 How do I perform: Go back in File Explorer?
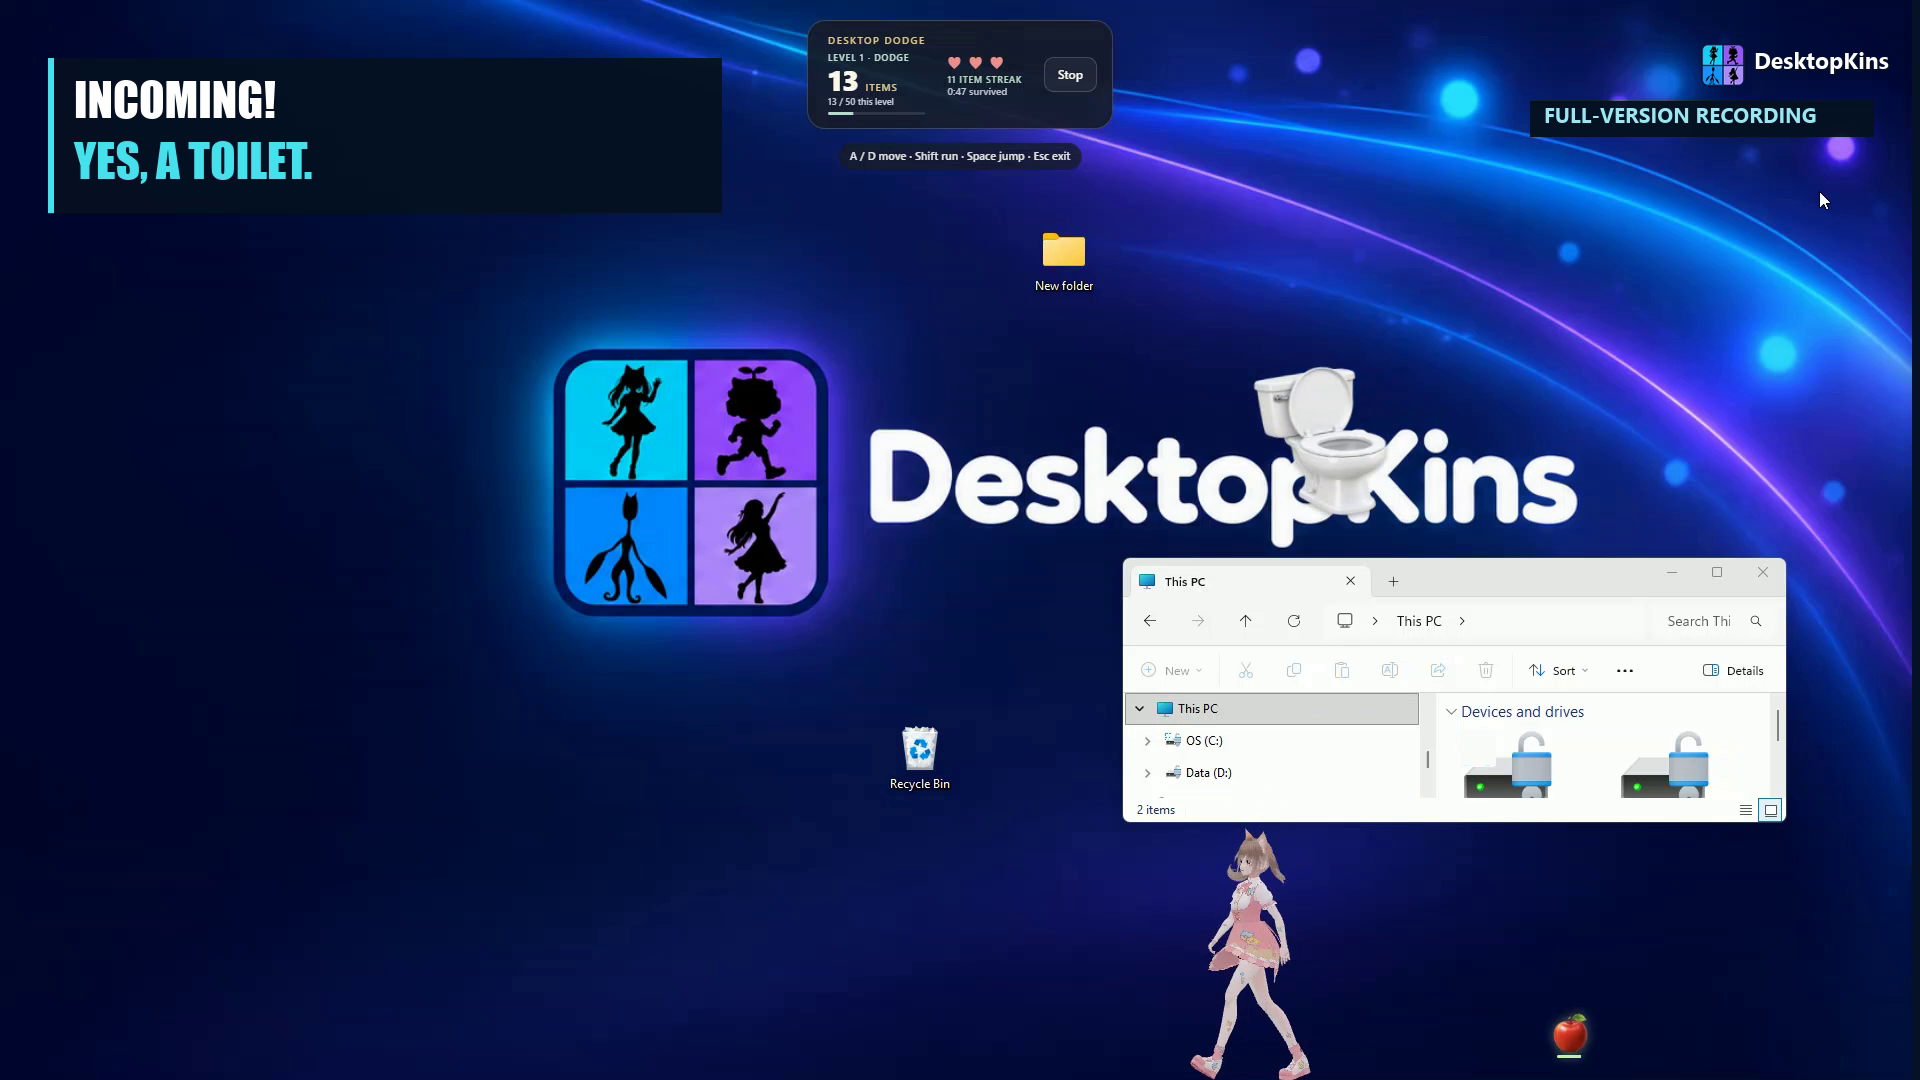click(1150, 621)
